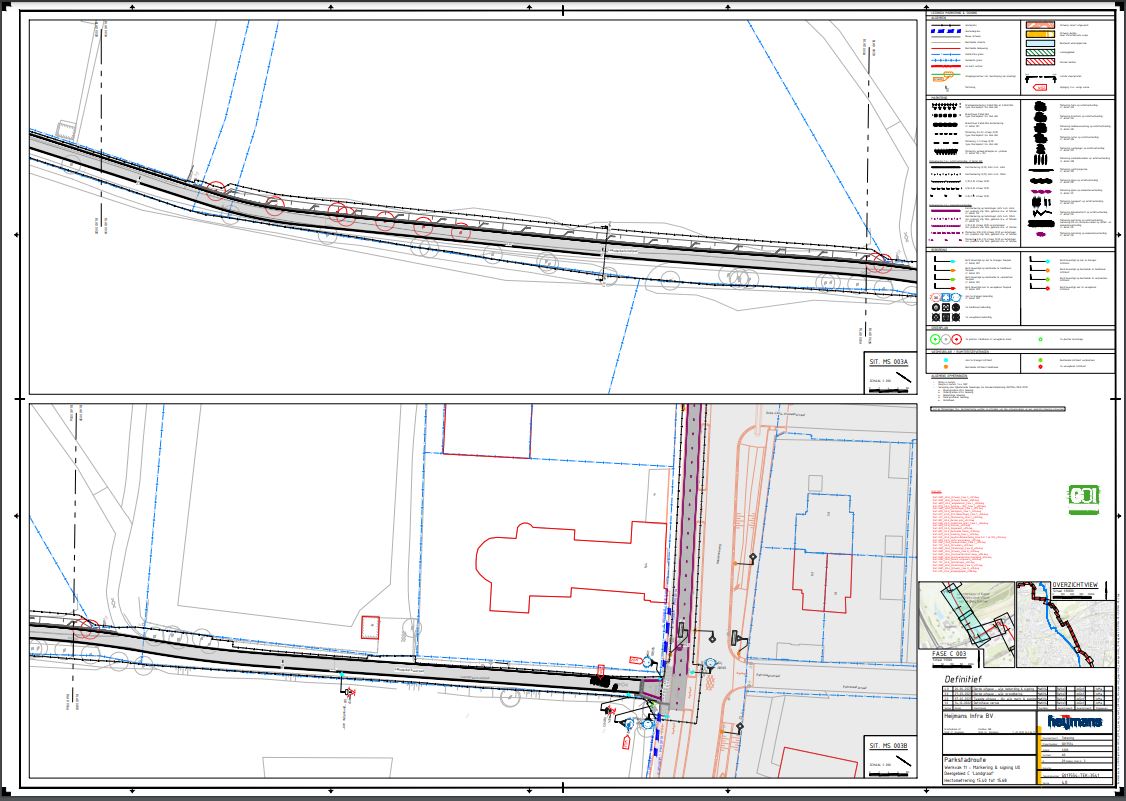Click the Heijmans company logo

coord(1074,720)
